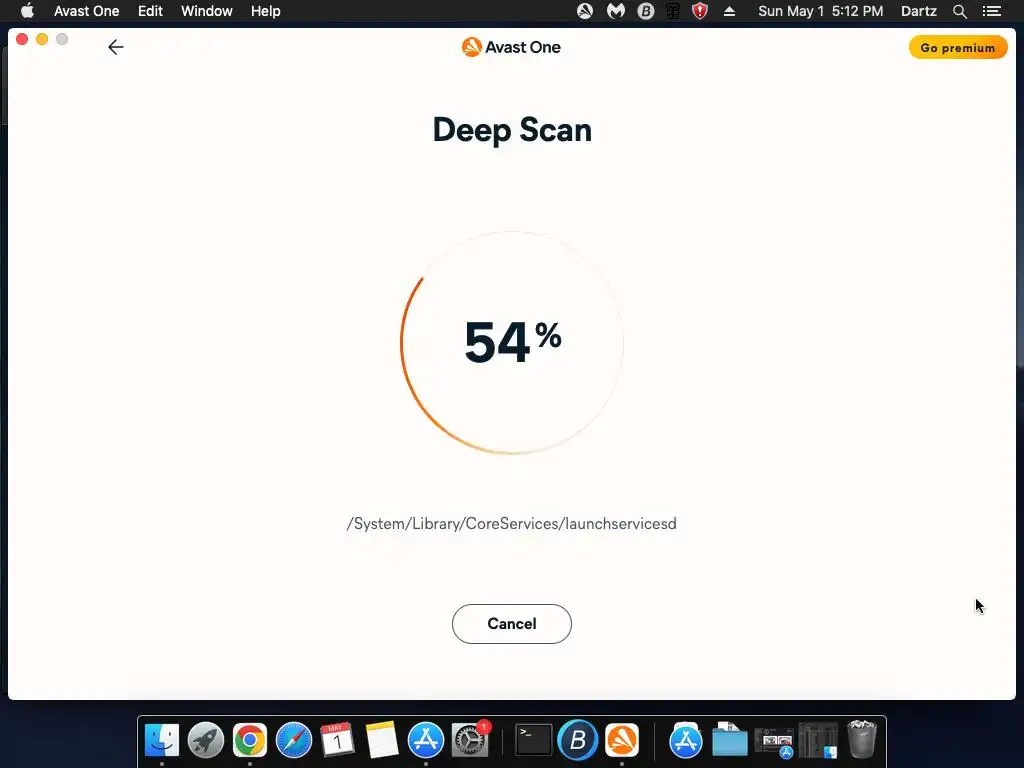Open Launchpad rocket in the Dock
Viewport: 1024px width, 768px height.
coord(206,741)
